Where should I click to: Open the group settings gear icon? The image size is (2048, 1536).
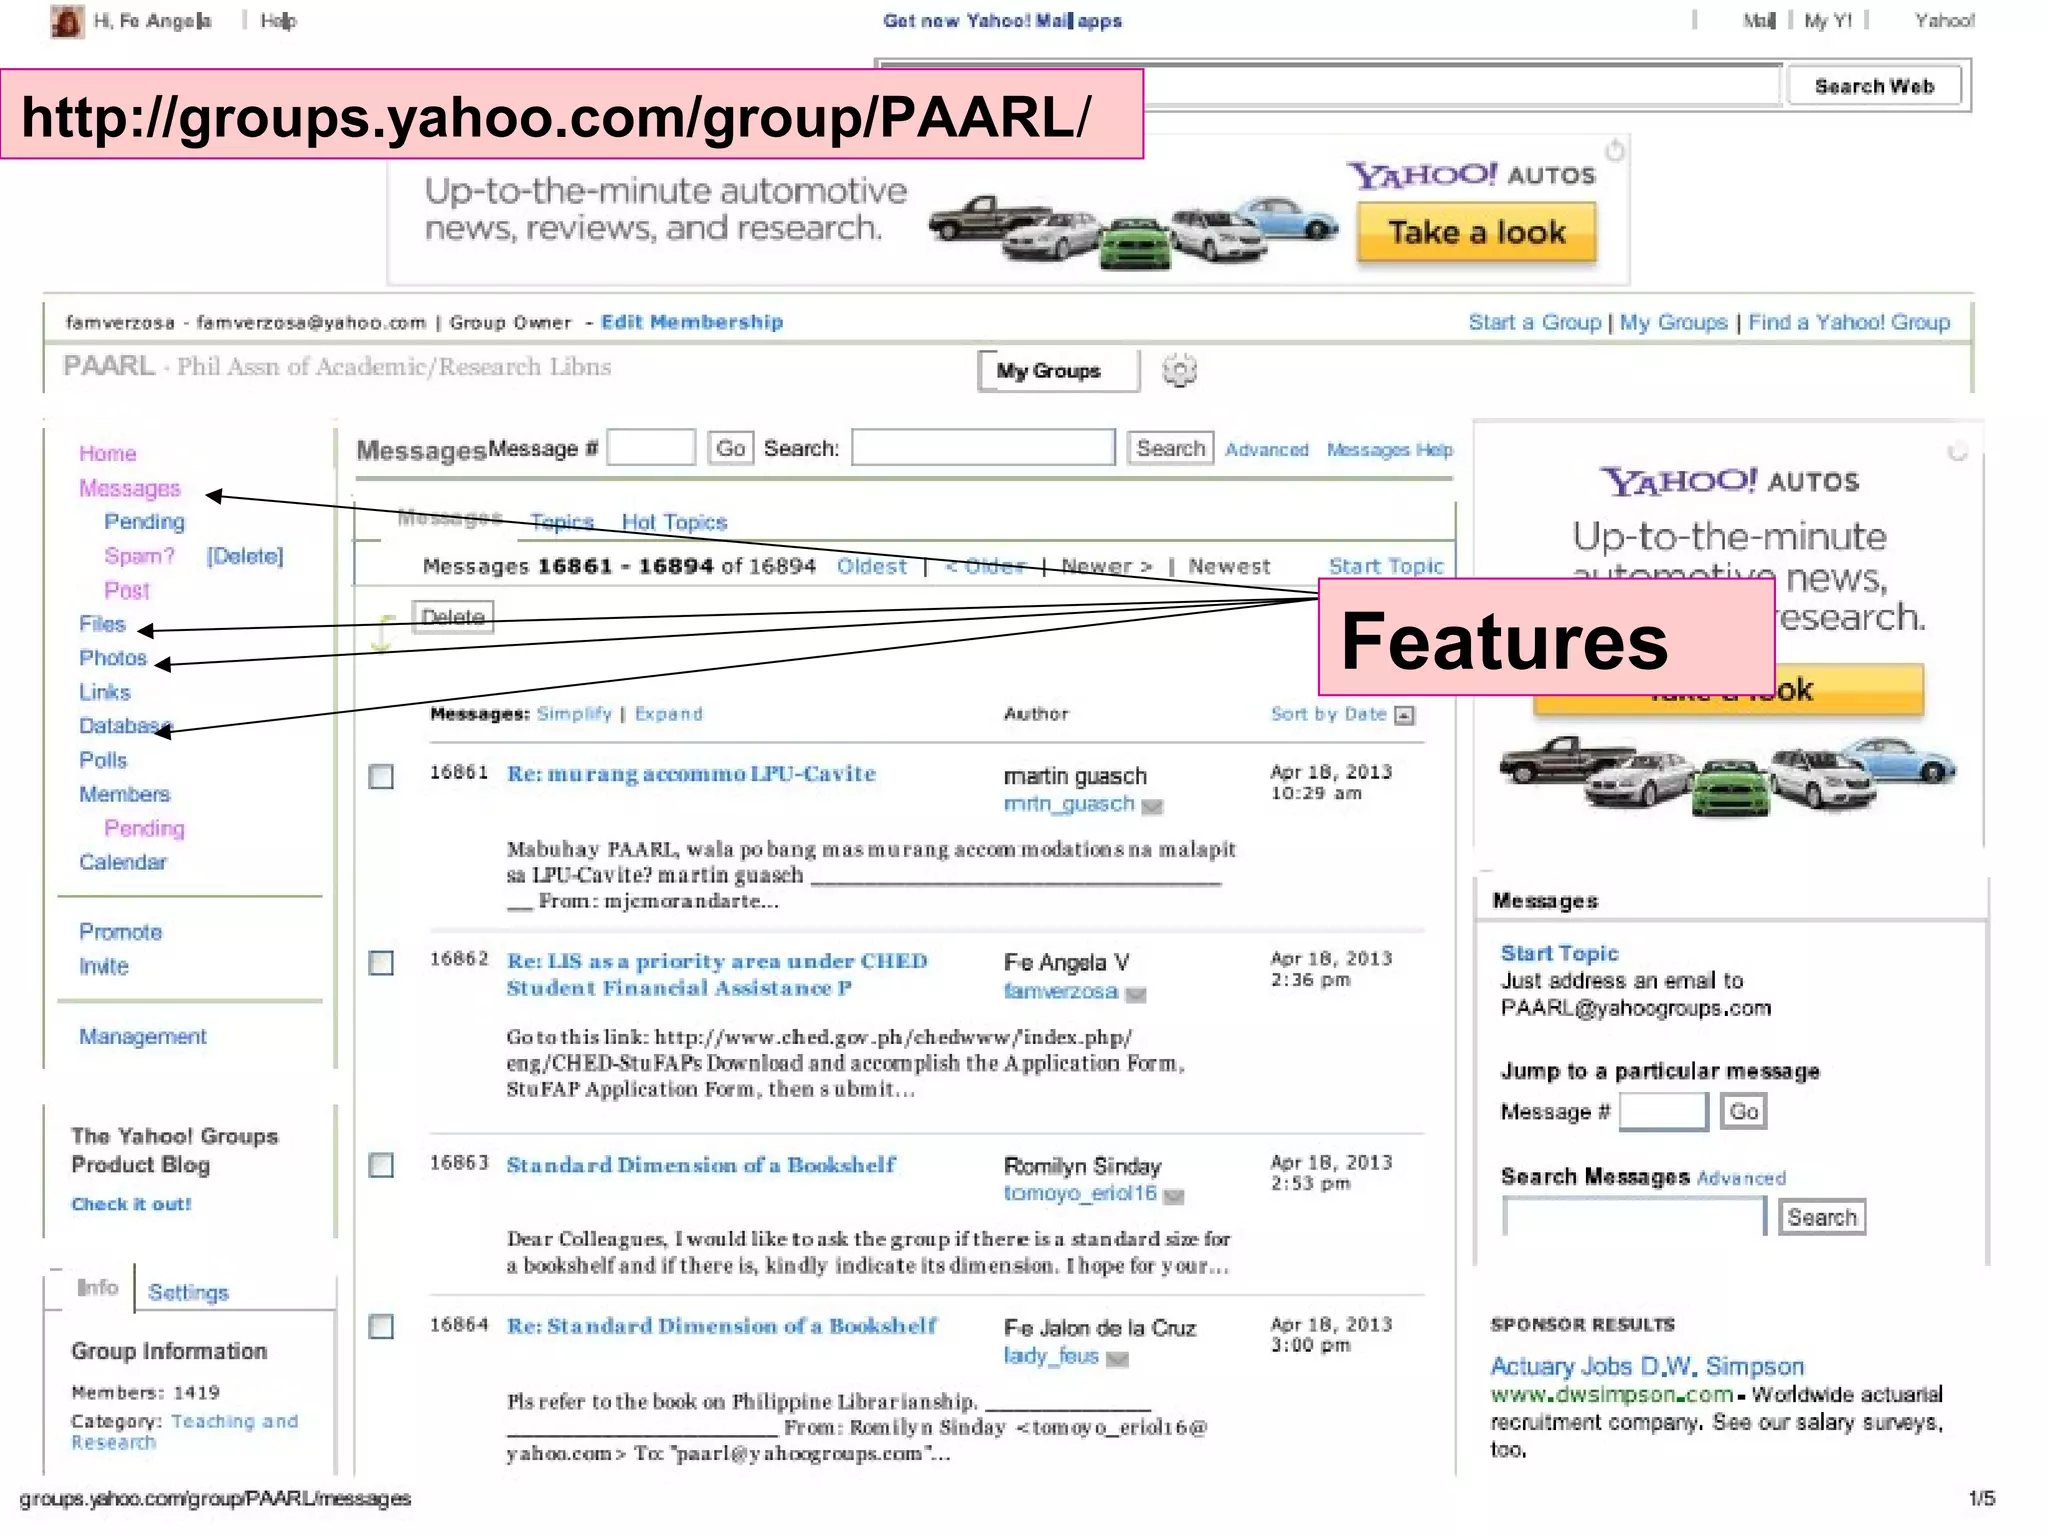click(x=1179, y=370)
